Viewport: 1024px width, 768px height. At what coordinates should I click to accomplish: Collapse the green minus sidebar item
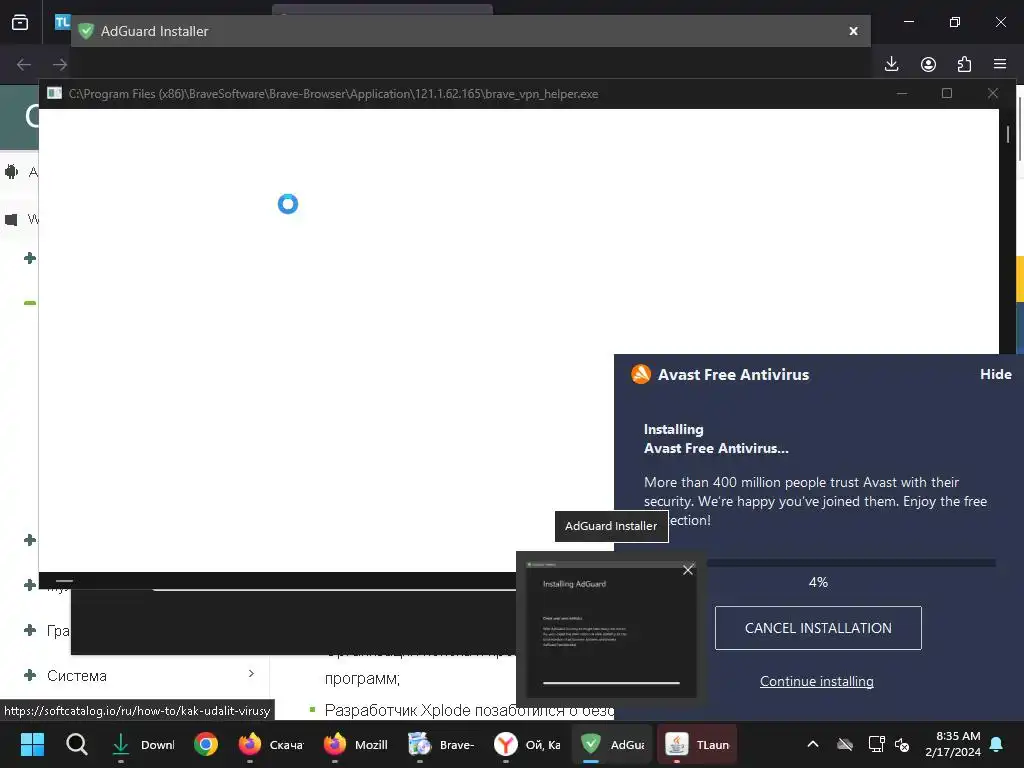[x=29, y=303]
